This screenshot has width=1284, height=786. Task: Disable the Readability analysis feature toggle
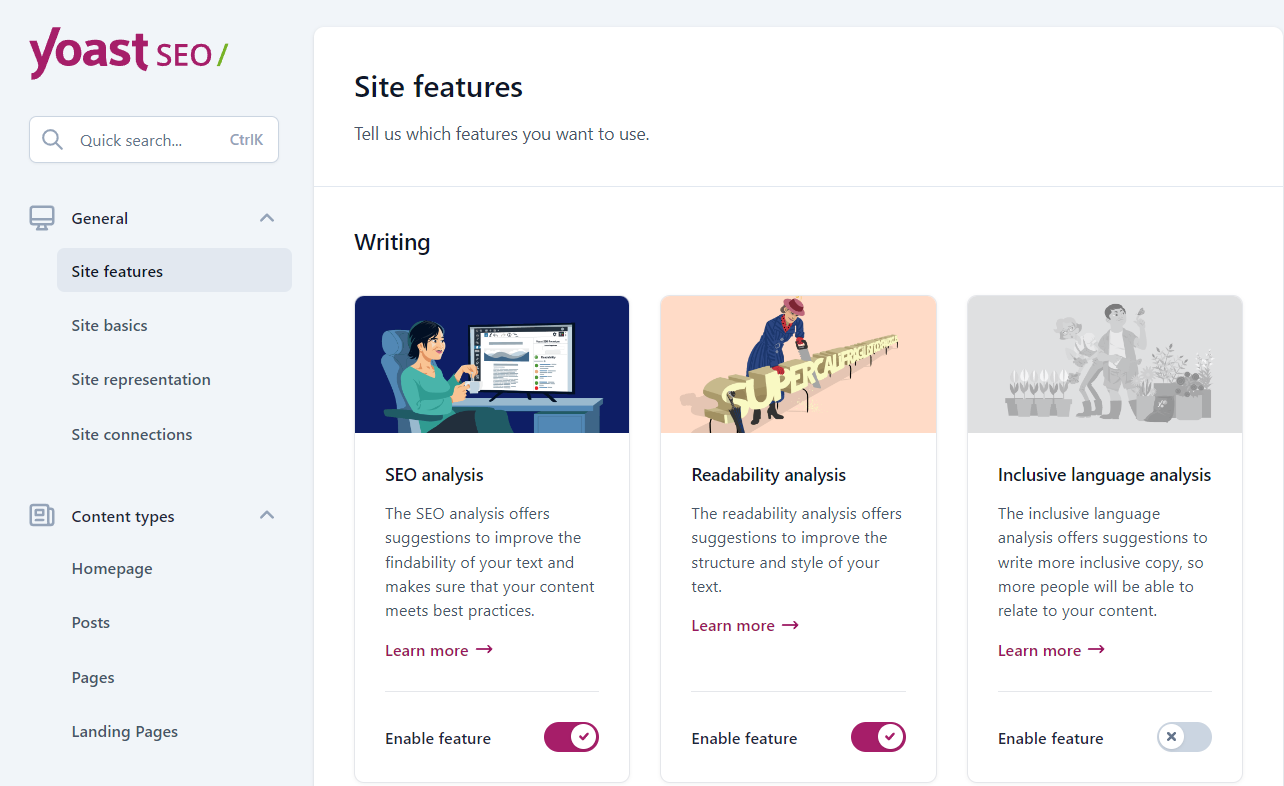(878, 737)
